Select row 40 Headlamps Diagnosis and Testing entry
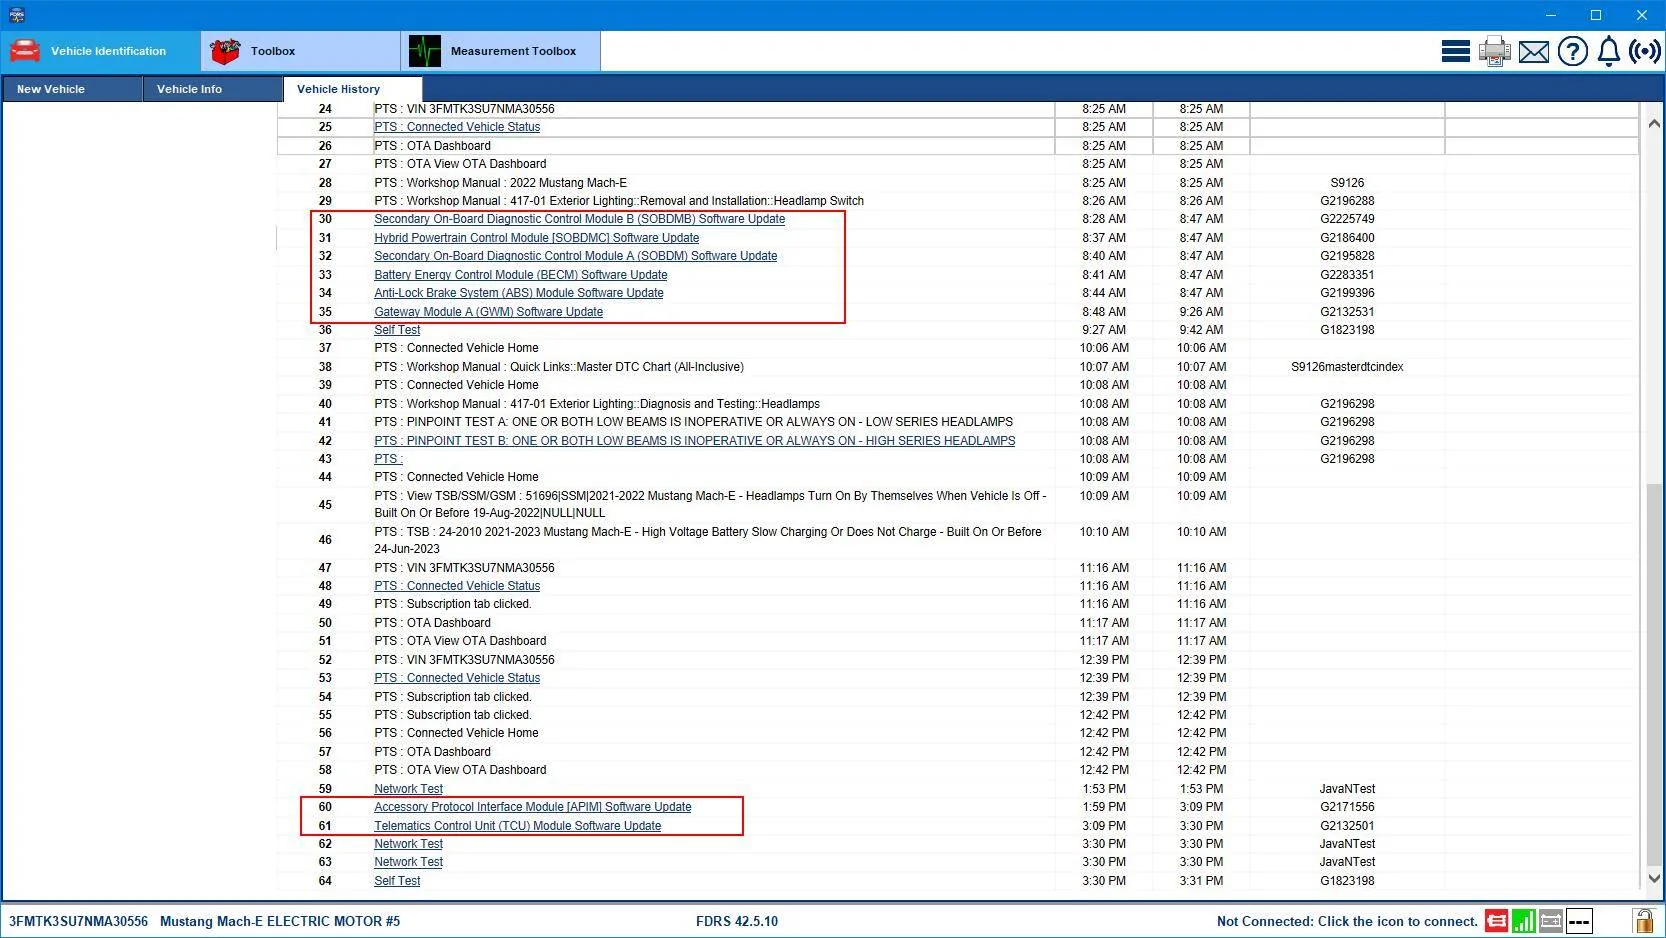The width and height of the screenshot is (1666, 938). click(x=958, y=404)
